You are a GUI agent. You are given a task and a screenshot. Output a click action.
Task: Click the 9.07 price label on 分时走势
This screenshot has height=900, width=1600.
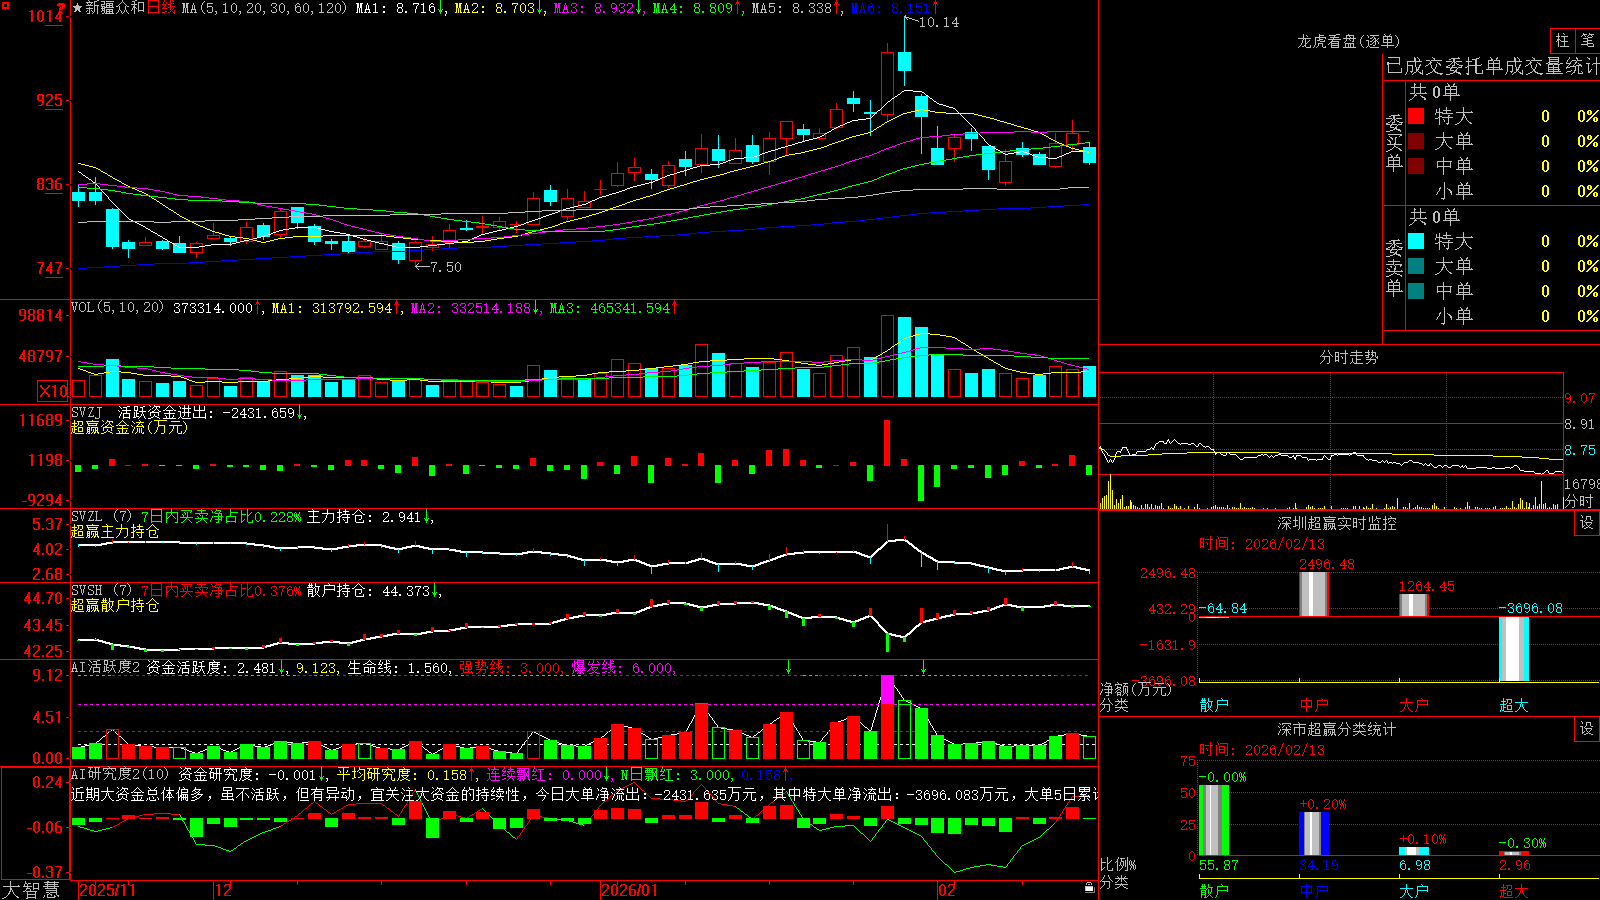coord(1580,398)
